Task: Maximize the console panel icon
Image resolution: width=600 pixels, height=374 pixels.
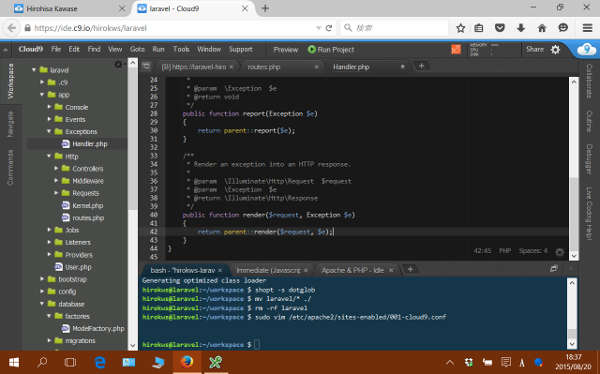Action: (x=553, y=269)
